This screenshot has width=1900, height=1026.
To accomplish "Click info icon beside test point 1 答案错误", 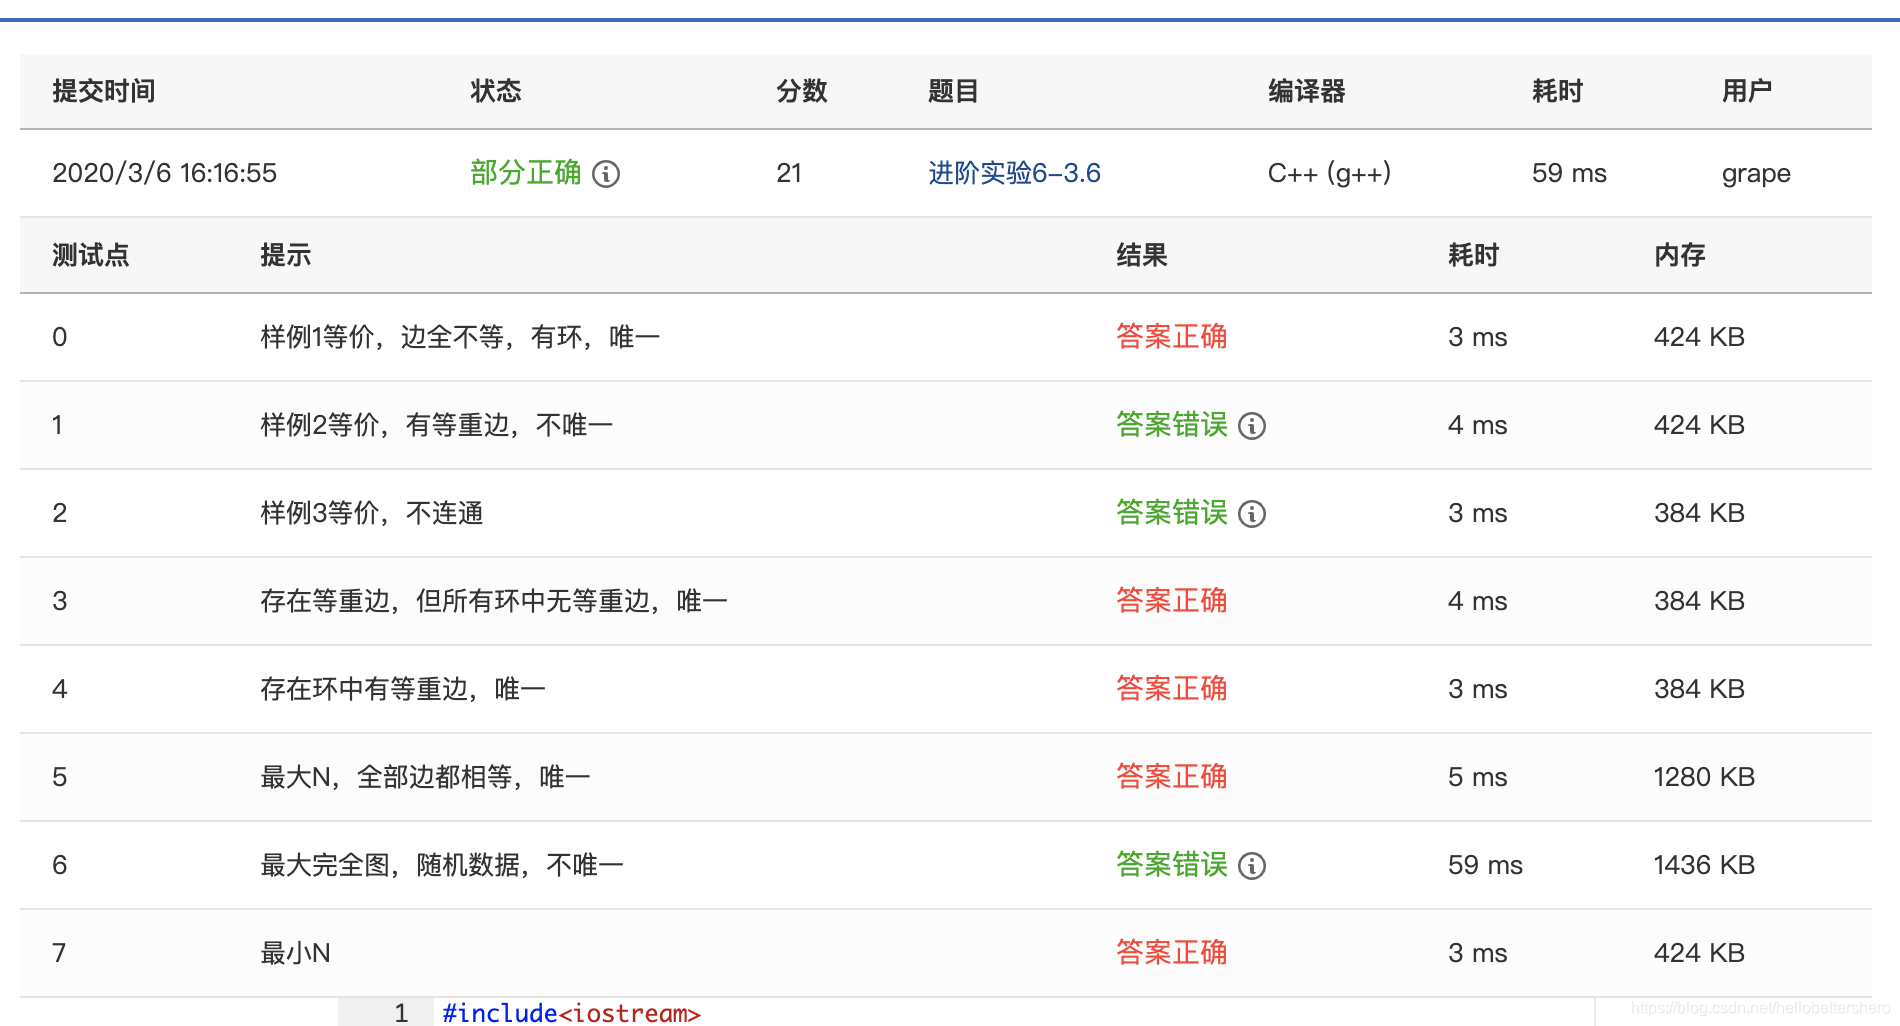I will tap(1252, 426).
